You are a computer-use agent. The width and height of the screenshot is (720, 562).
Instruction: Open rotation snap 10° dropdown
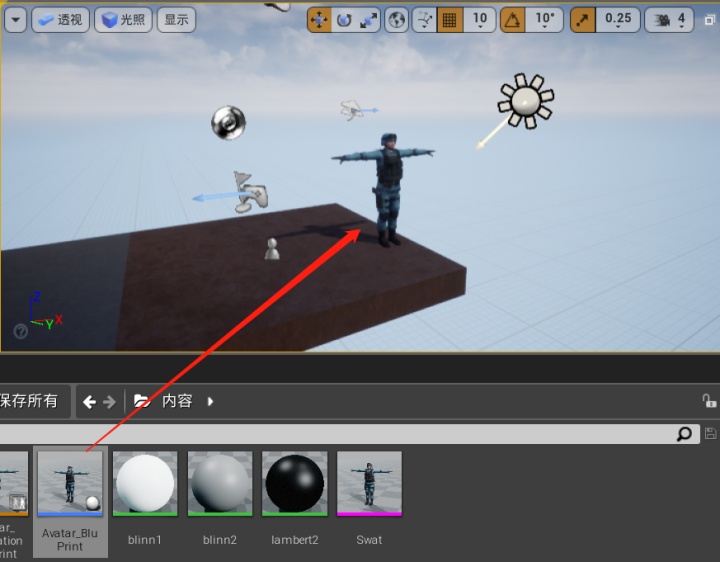pyautogui.click(x=545, y=20)
